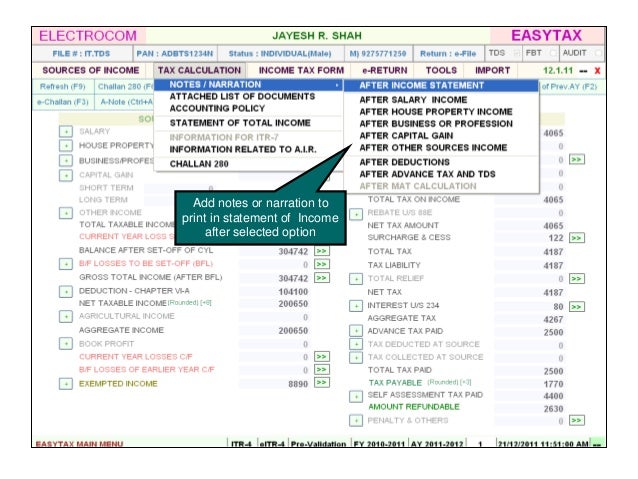Choose INFORMATION RELATED TO A.I.R.
638x479 pixels.
[249, 149]
